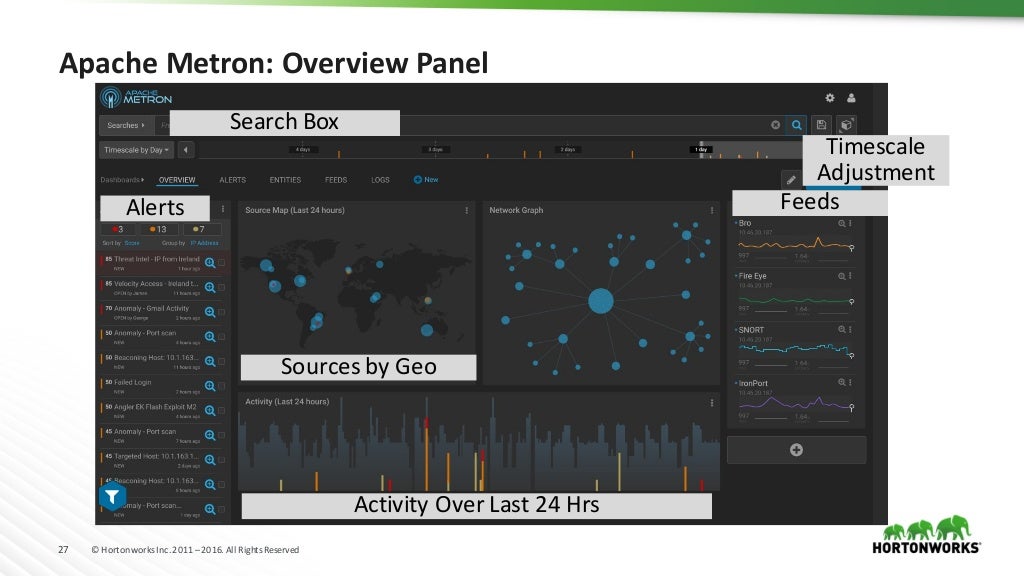Select the checkbox for Velocity Access alert
1024x576 pixels.
(x=221, y=287)
